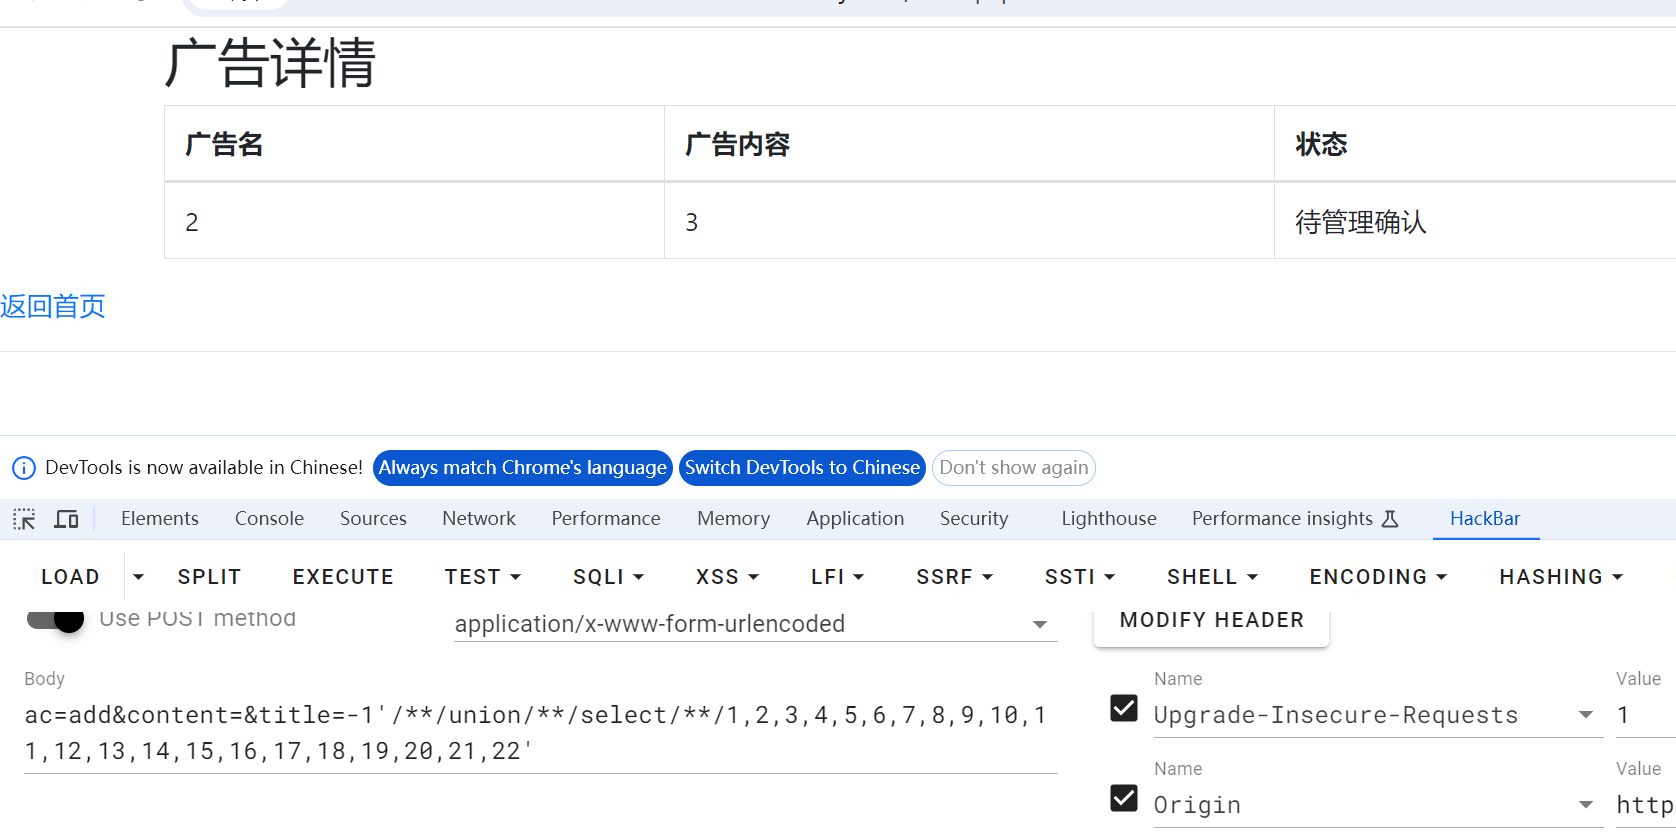Switch to the Security tab

click(974, 519)
